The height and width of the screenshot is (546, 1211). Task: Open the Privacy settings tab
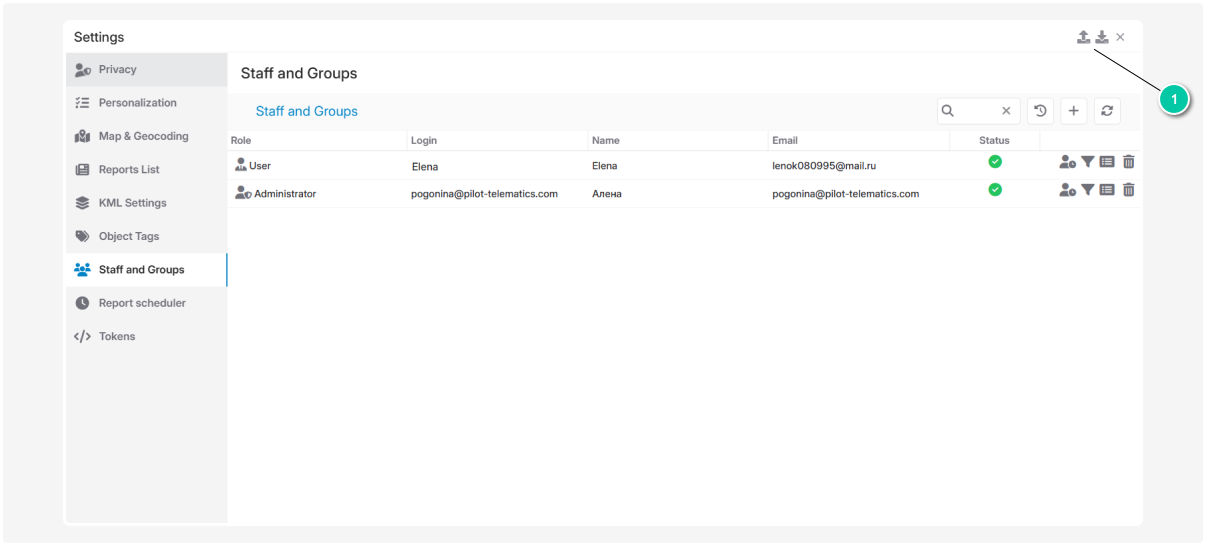117,70
